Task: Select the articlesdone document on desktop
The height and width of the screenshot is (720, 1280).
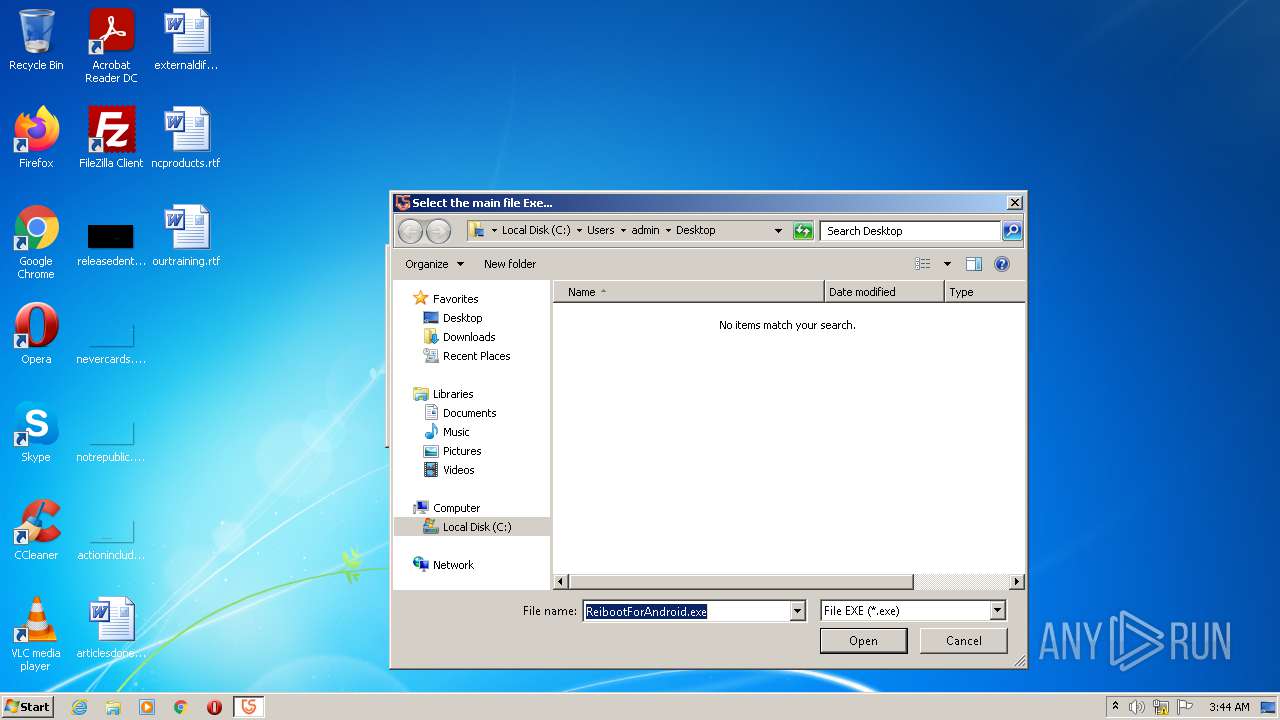Action: pyautogui.click(x=111, y=628)
